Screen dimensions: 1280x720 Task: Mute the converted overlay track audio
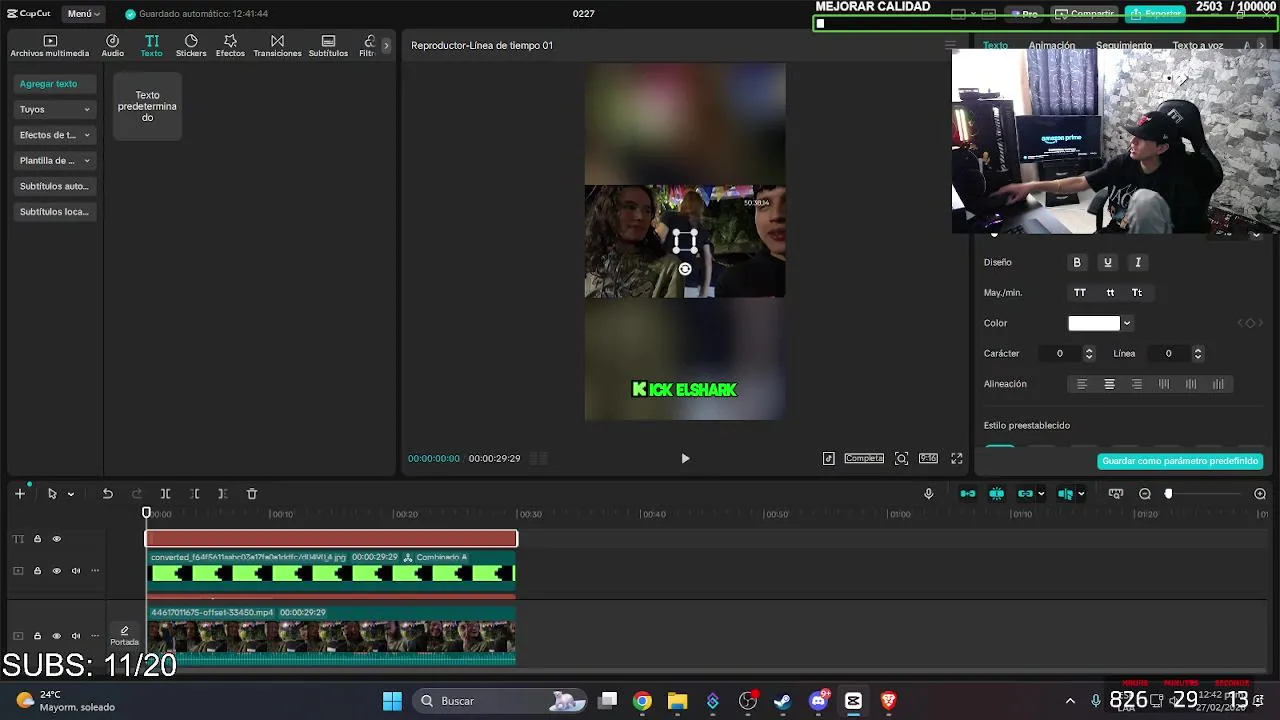[x=75, y=571]
